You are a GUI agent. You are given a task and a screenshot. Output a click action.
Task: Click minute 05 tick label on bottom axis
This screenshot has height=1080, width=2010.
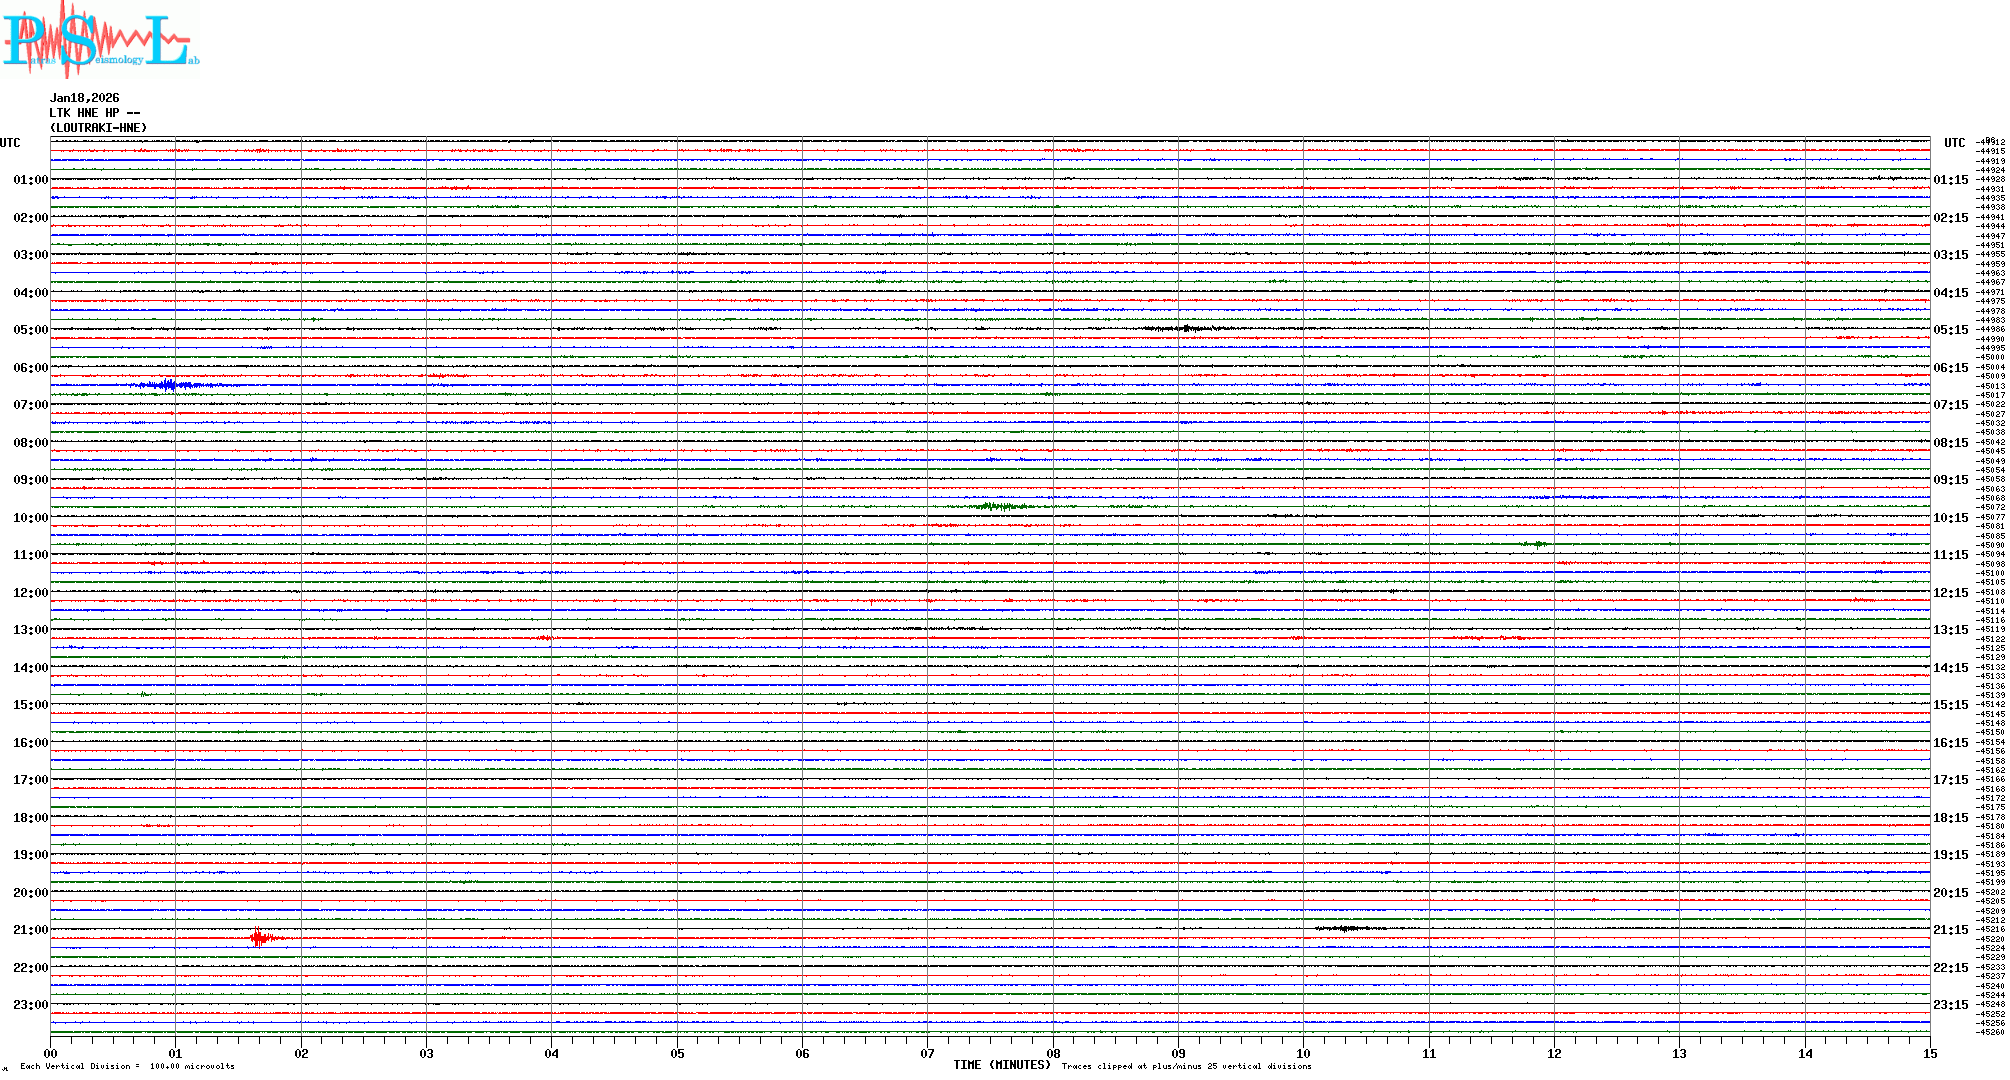(x=677, y=1053)
